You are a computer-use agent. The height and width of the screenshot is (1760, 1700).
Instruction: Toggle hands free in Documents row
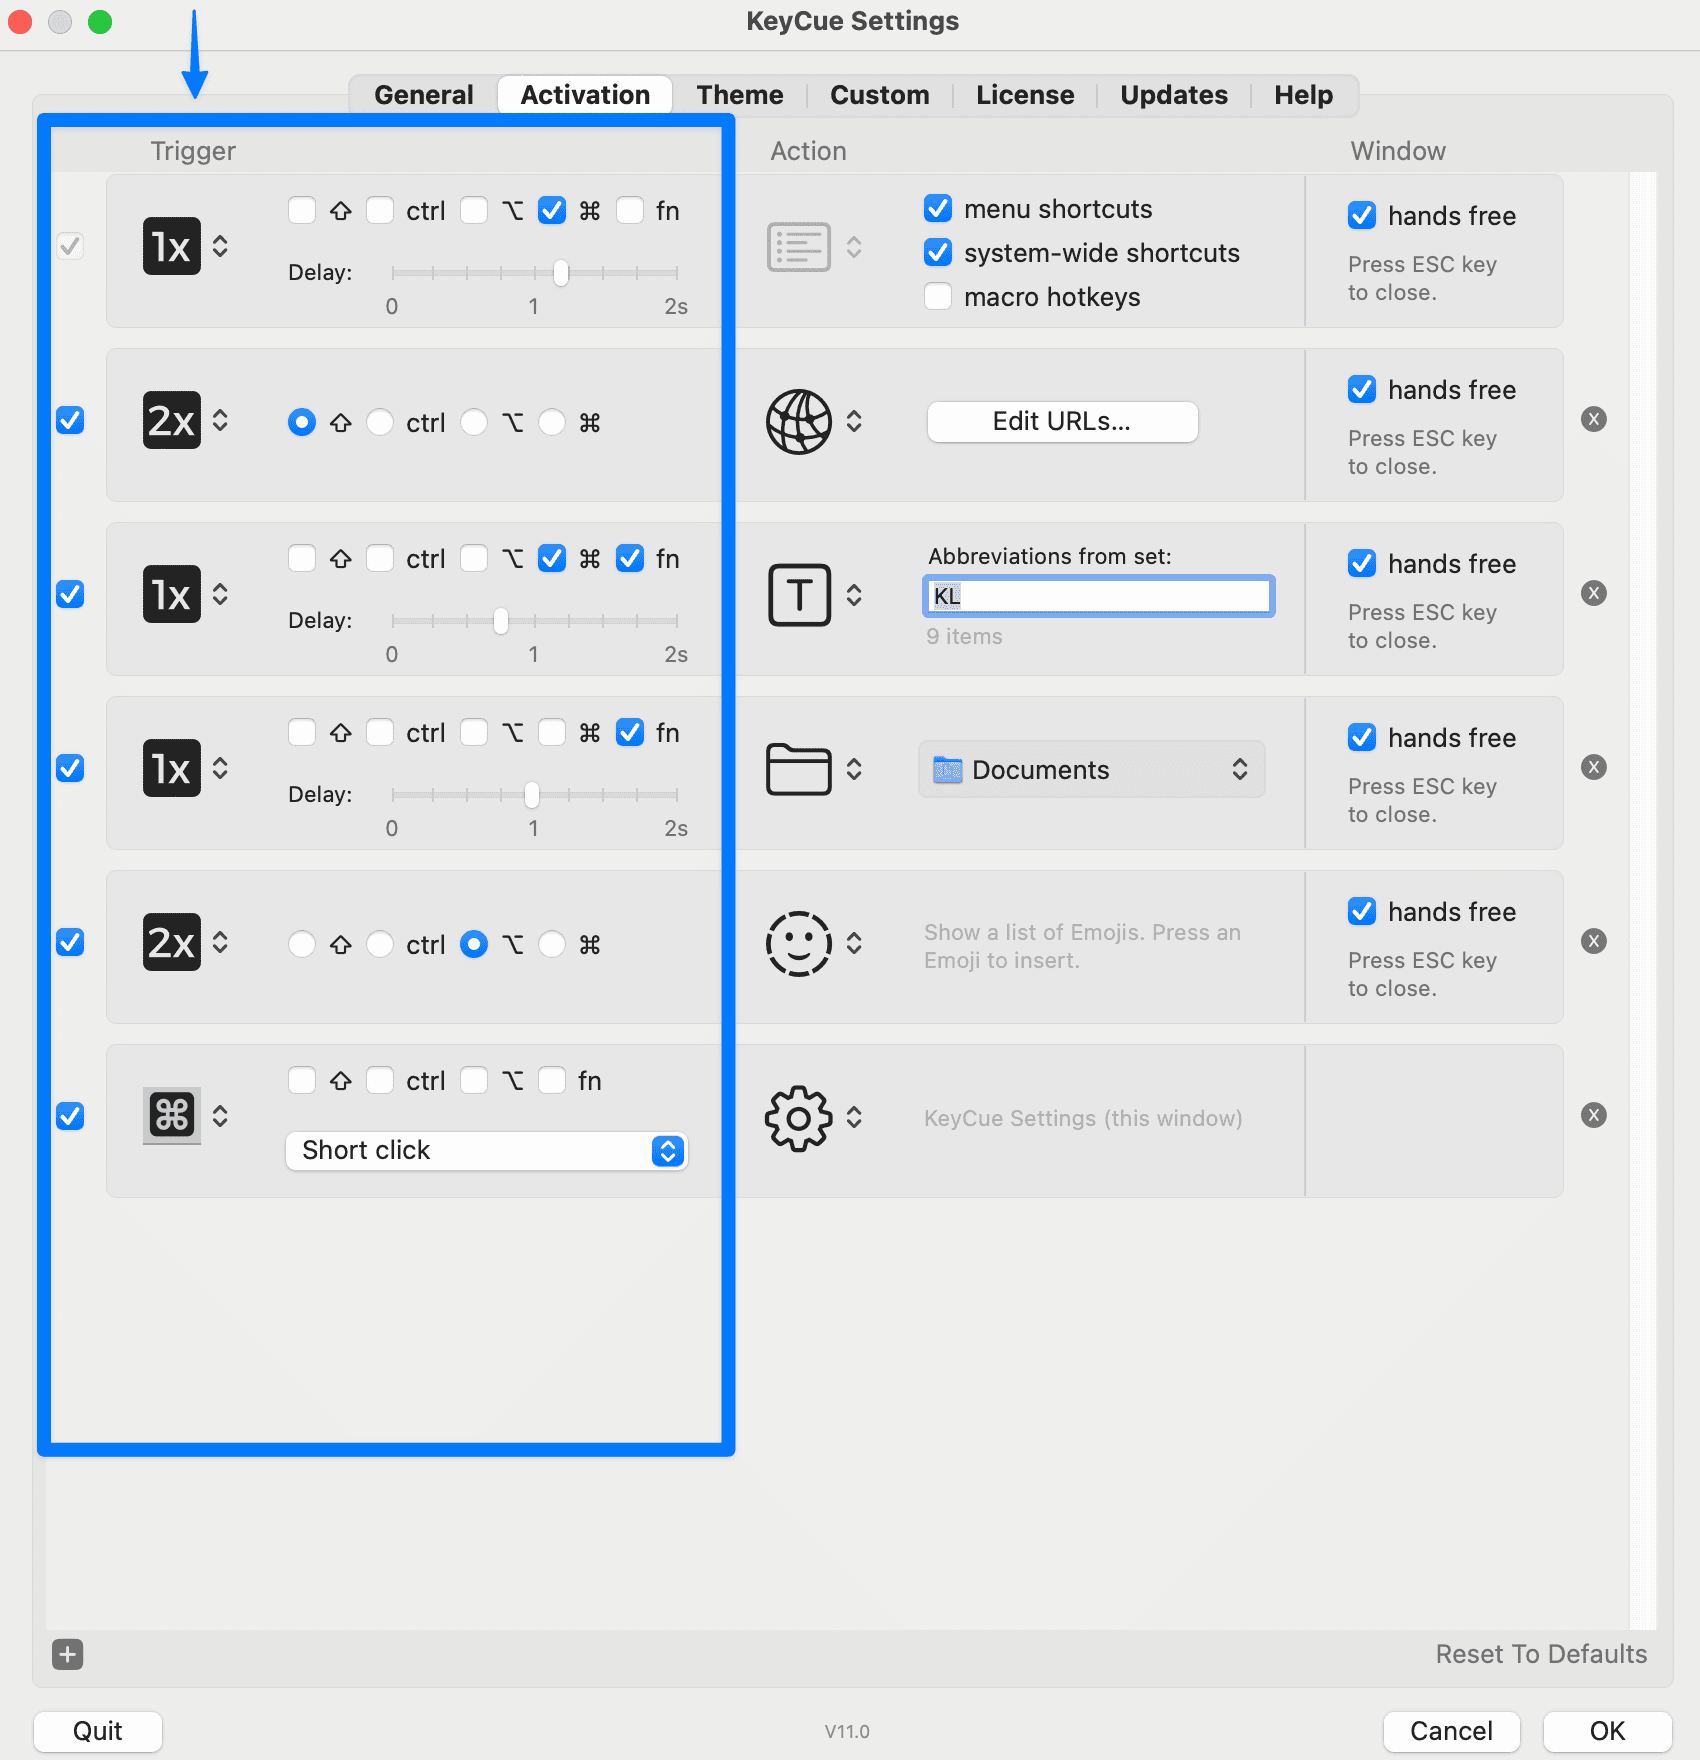pos(1362,737)
